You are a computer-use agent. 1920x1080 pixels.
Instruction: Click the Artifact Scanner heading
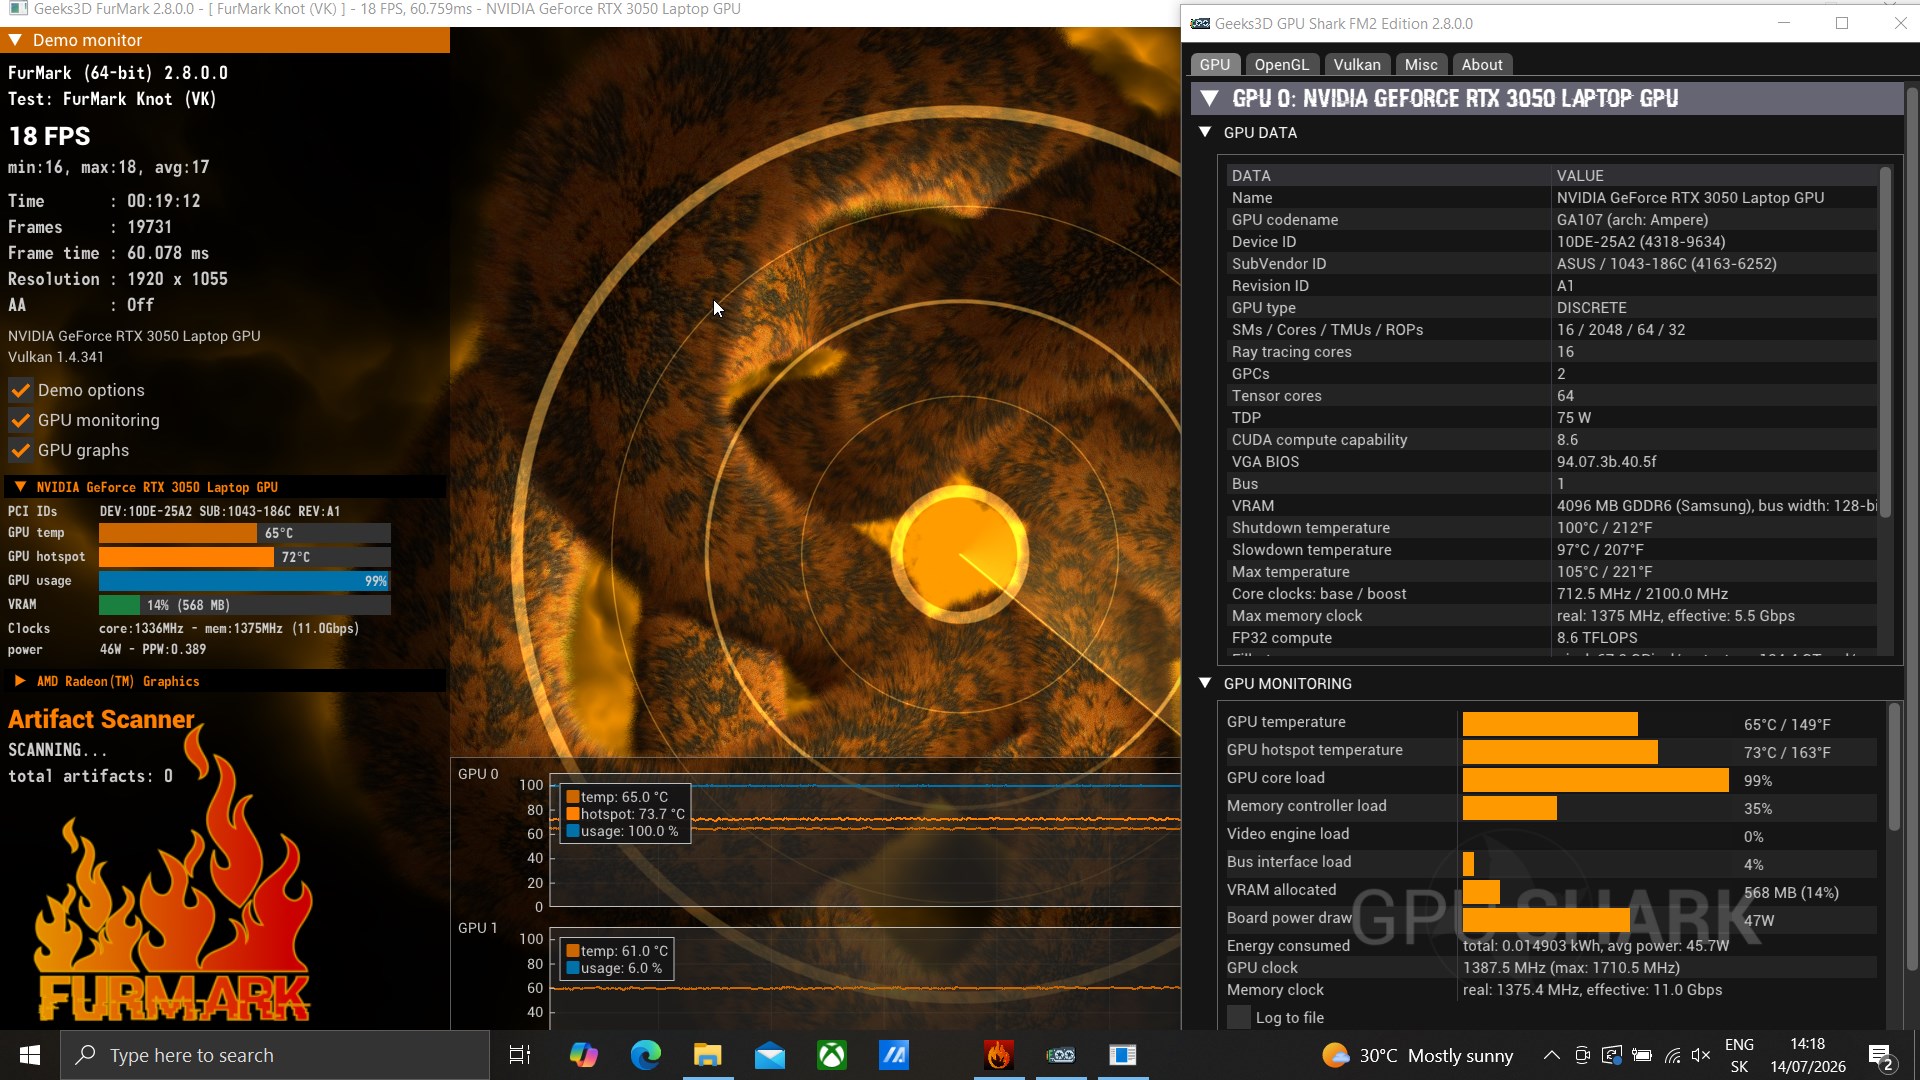pyautogui.click(x=101, y=719)
